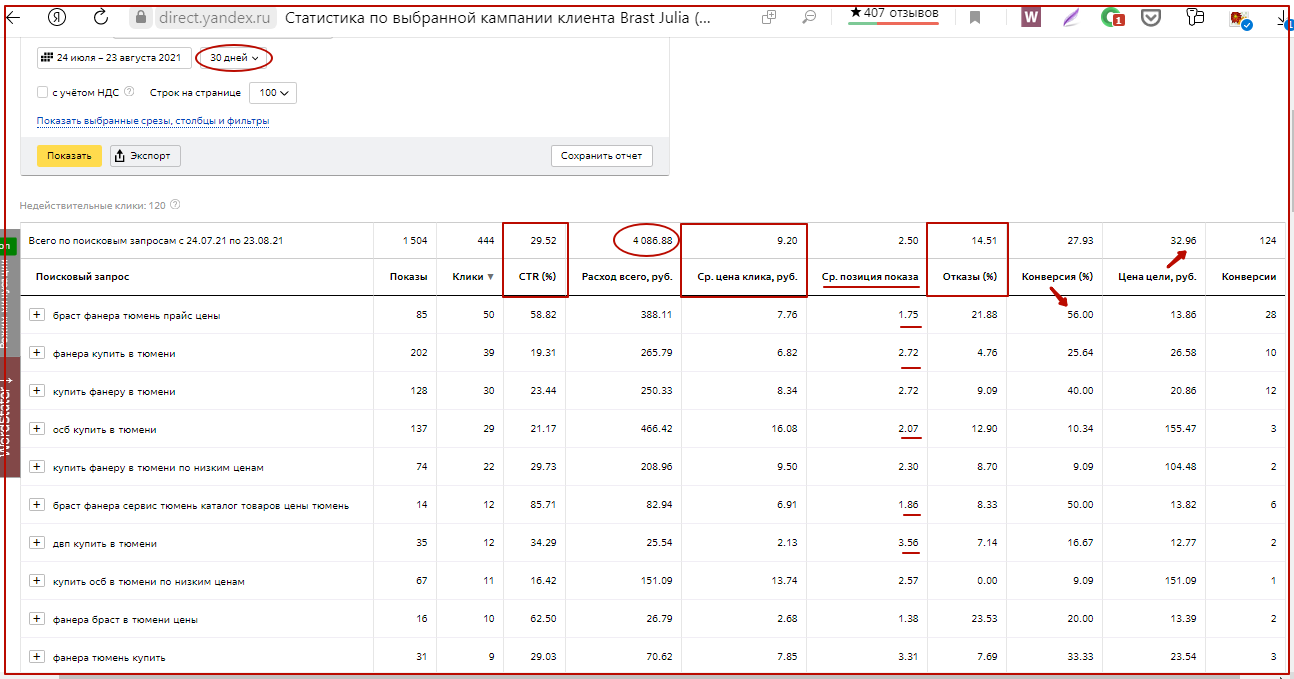Bookmark the page with the bookmark icon

click(975, 18)
